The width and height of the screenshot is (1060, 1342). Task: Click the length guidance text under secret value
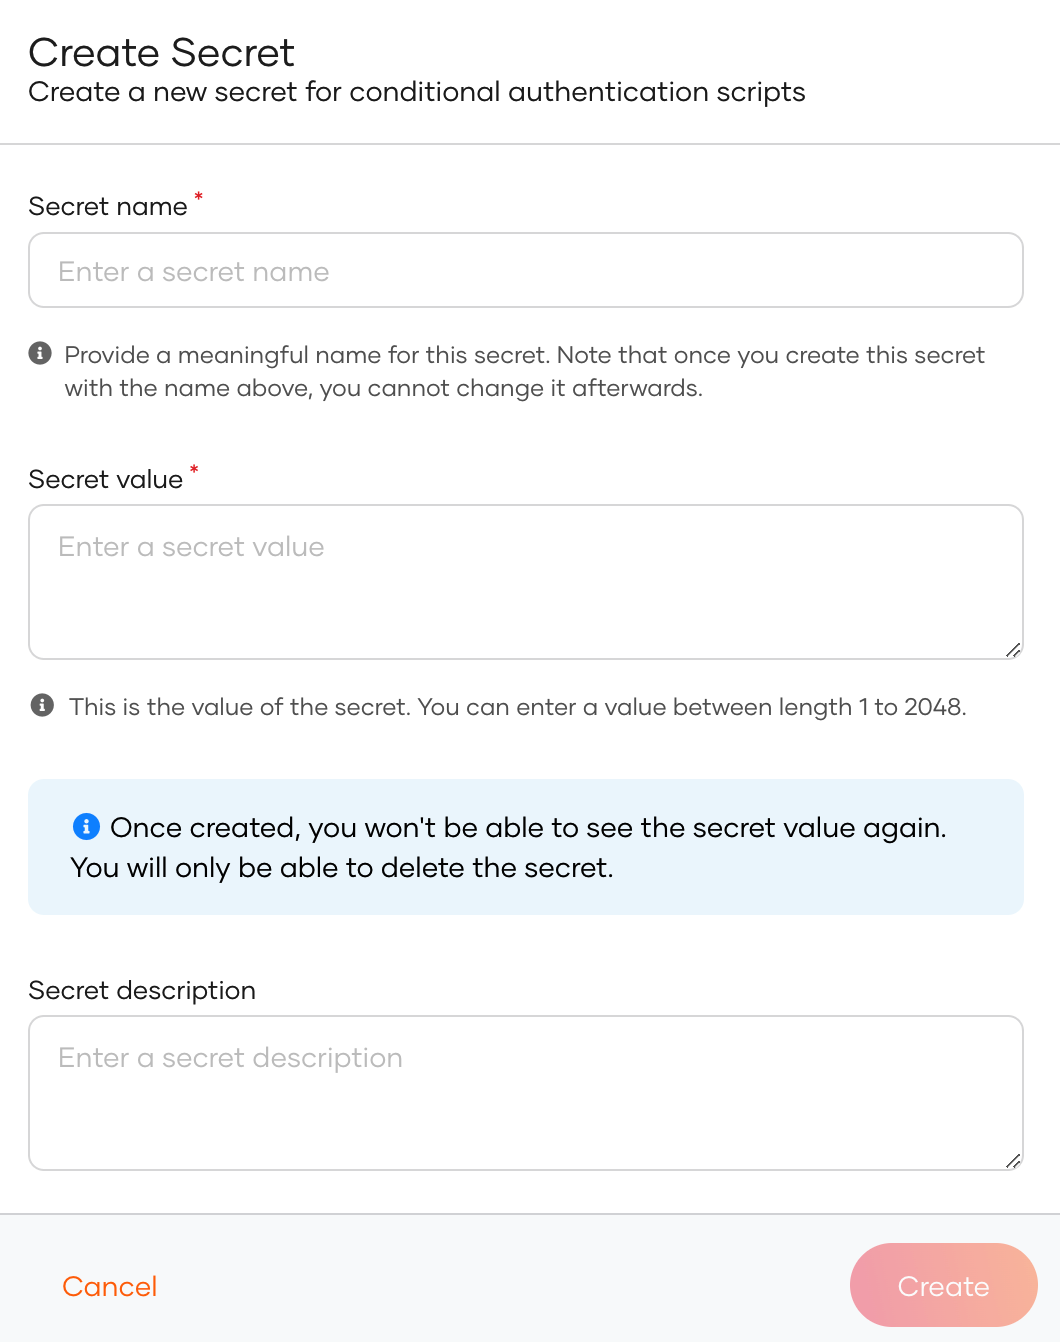(518, 707)
